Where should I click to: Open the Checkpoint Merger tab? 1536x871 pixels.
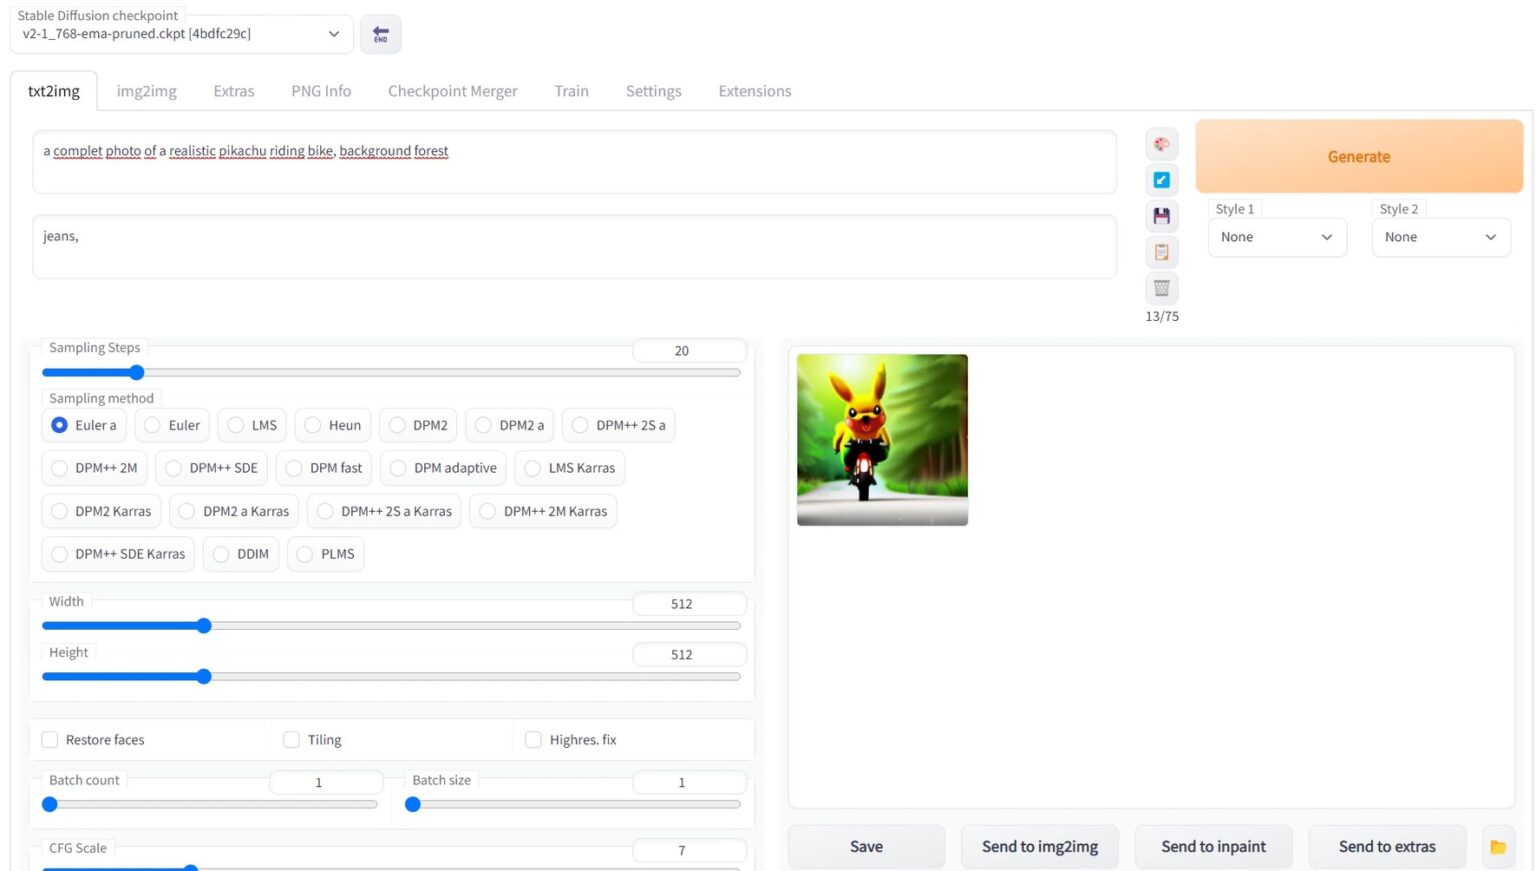(453, 91)
